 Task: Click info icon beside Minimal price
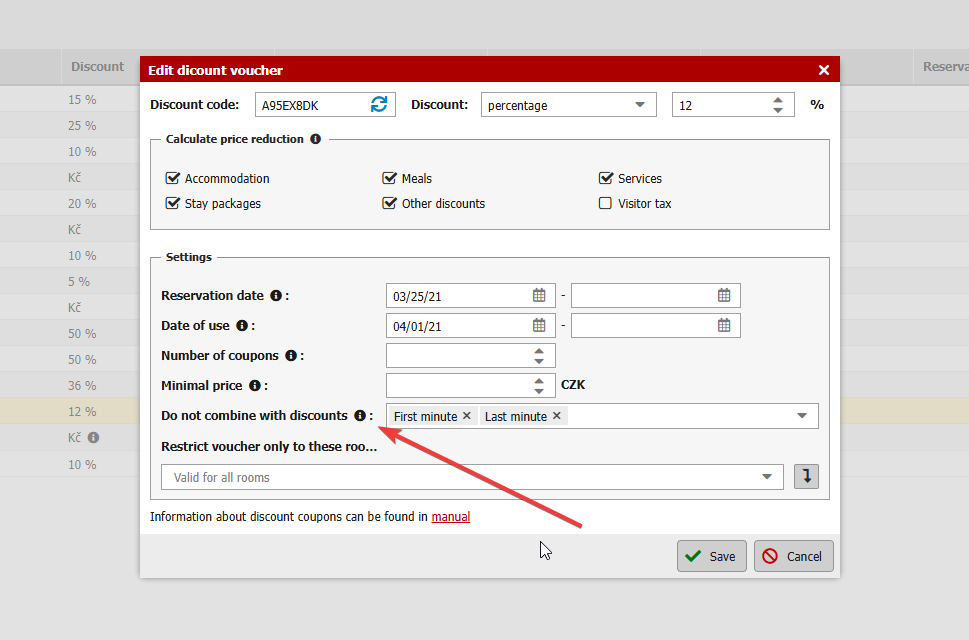(255, 385)
